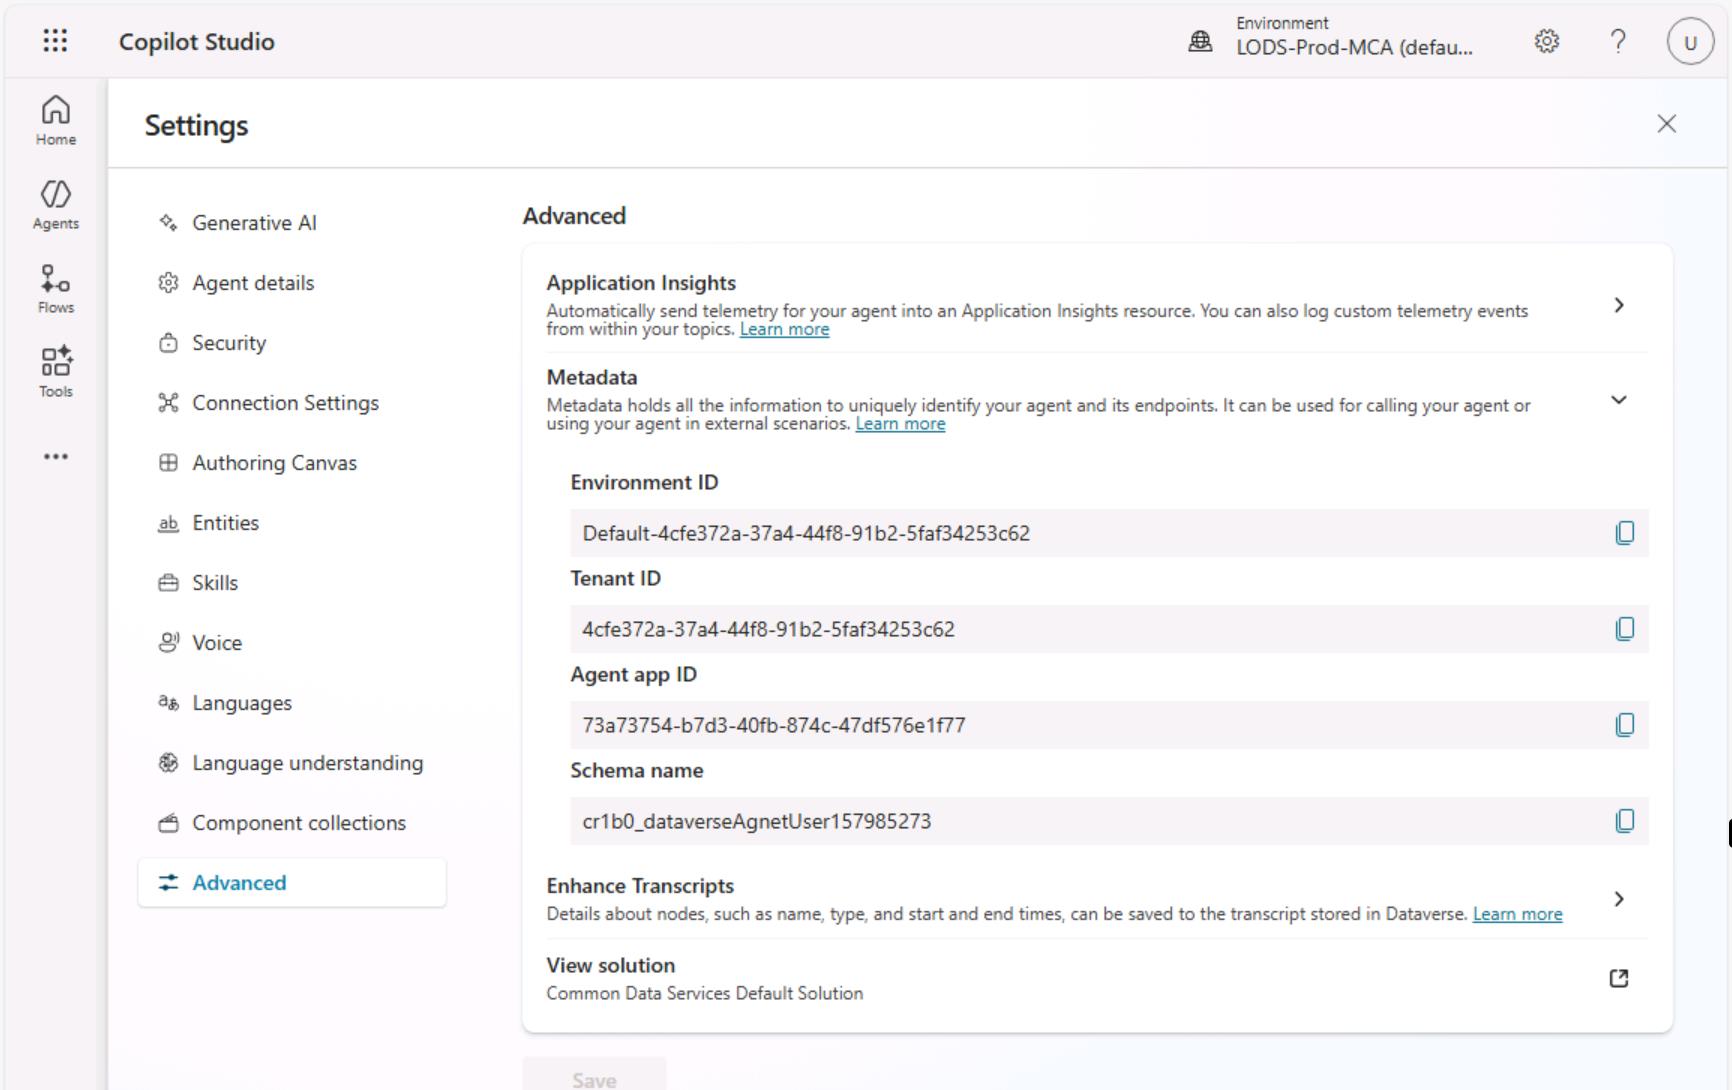Screen dimensions: 1732x1090
Task: Select Generative AI settings tab
Action: [254, 223]
